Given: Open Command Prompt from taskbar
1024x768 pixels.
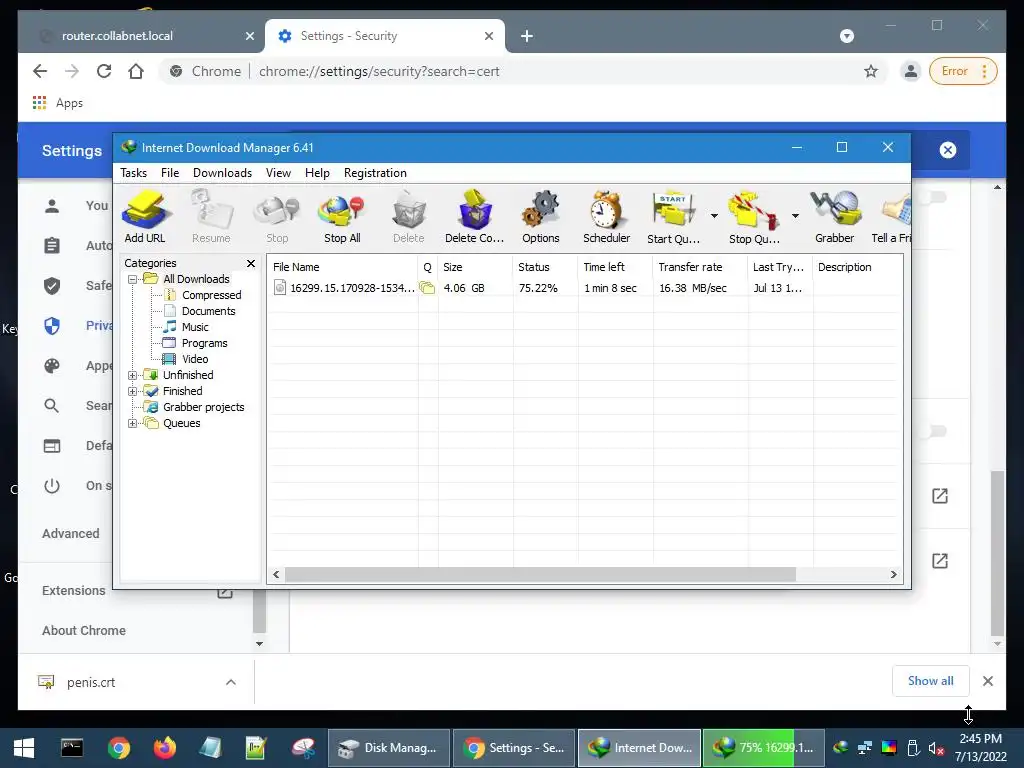Looking at the screenshot, I should (x=72, y=748).
